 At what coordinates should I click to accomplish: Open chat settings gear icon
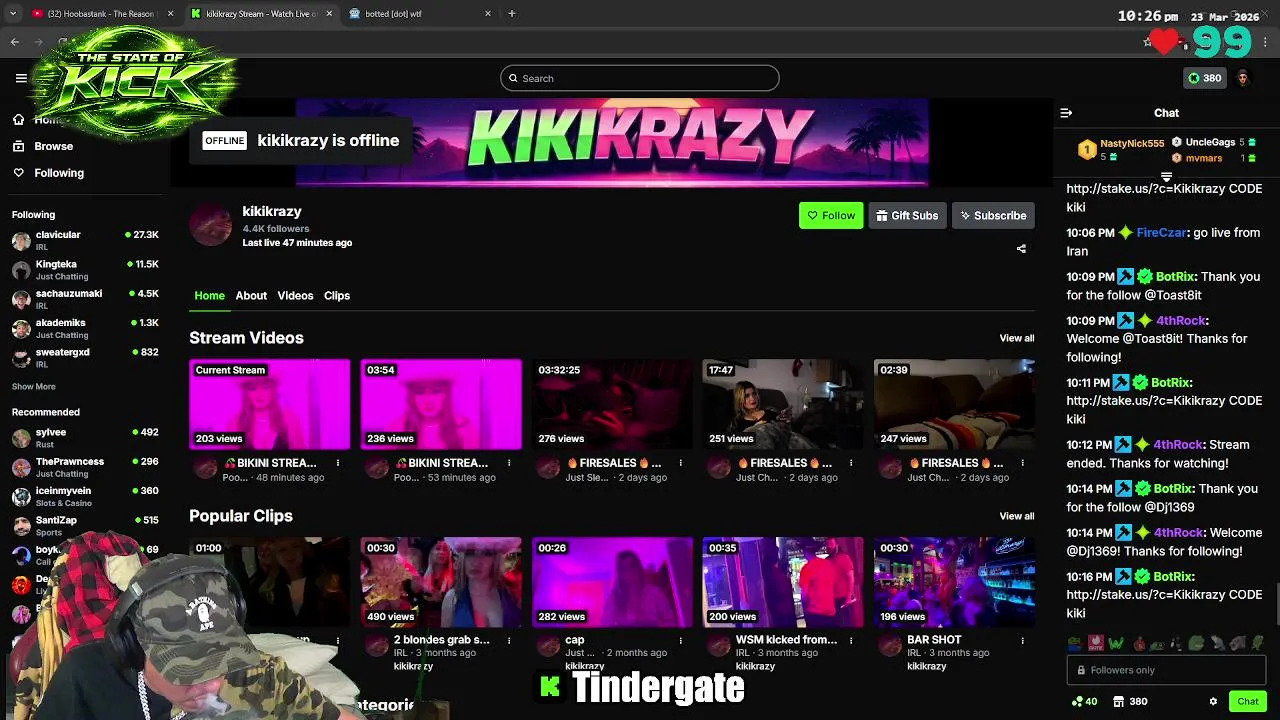coord(1213,701)
